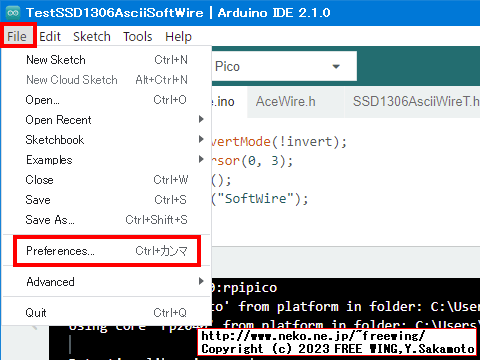480x360 pixels.
Task: Choose Save As... menu entry
Action: click(x=107, y=220)
